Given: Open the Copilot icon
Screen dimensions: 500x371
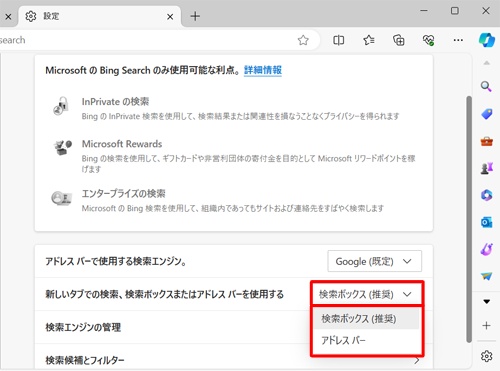Looking at the screenshot, I should tap(487, 40).
